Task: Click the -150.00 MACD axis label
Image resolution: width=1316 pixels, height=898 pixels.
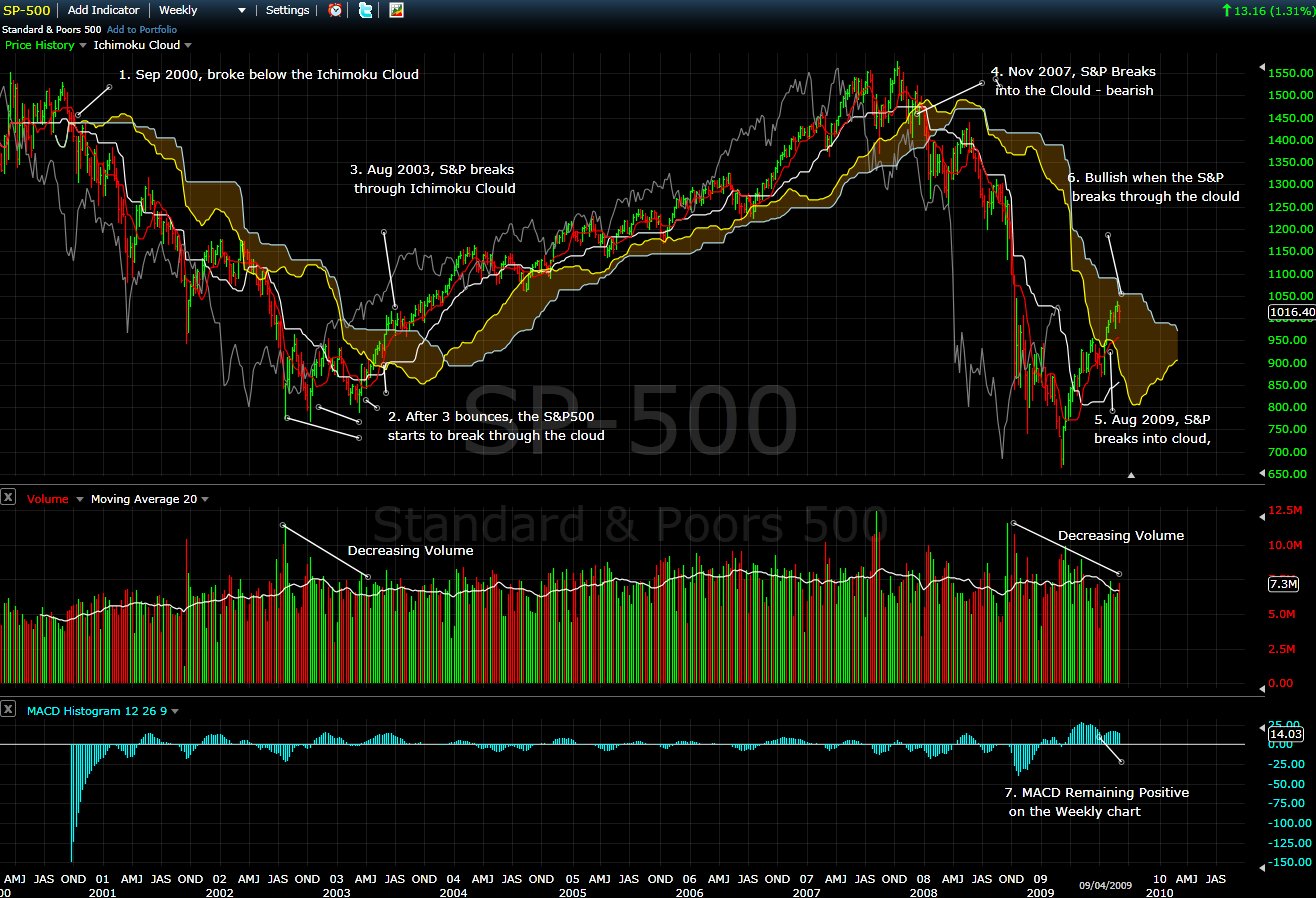Action: click(1289, 862)
